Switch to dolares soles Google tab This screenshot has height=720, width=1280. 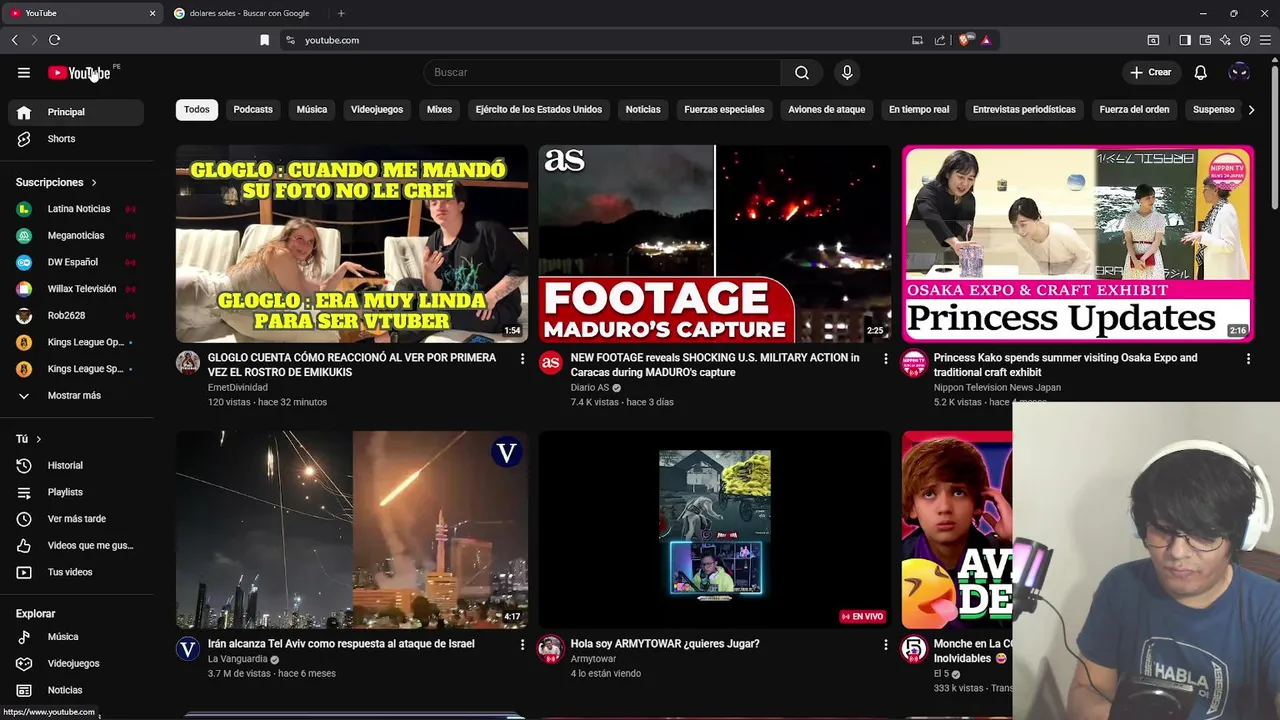click(x=248, y=13)
